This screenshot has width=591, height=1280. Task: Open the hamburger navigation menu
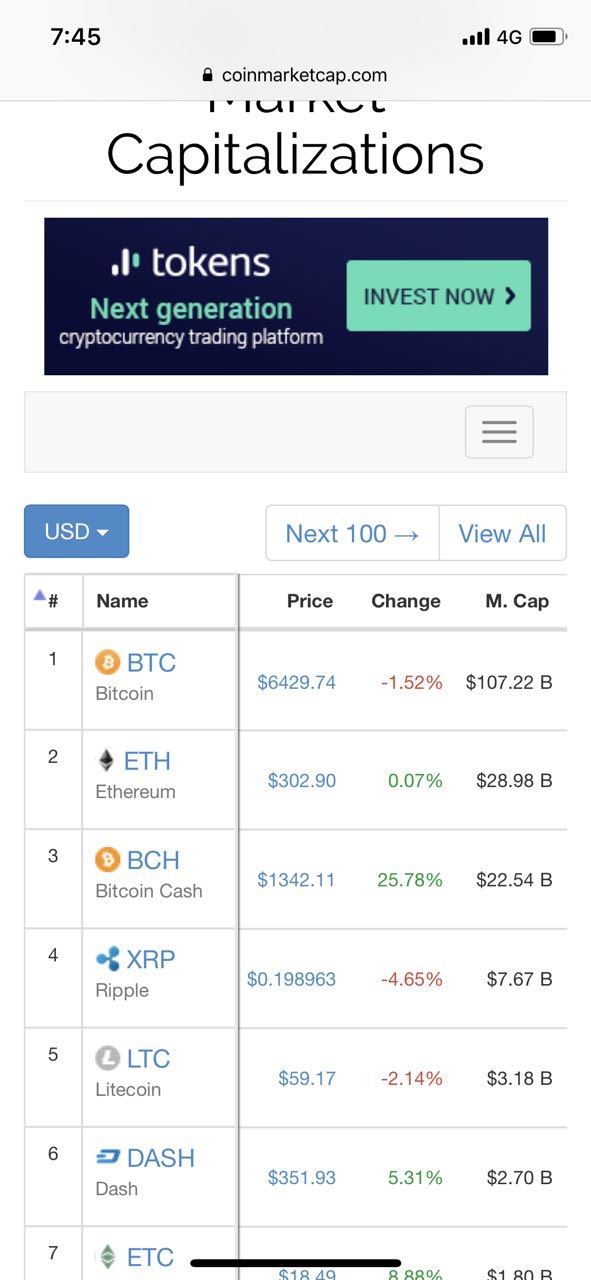[x=499, y=432]
